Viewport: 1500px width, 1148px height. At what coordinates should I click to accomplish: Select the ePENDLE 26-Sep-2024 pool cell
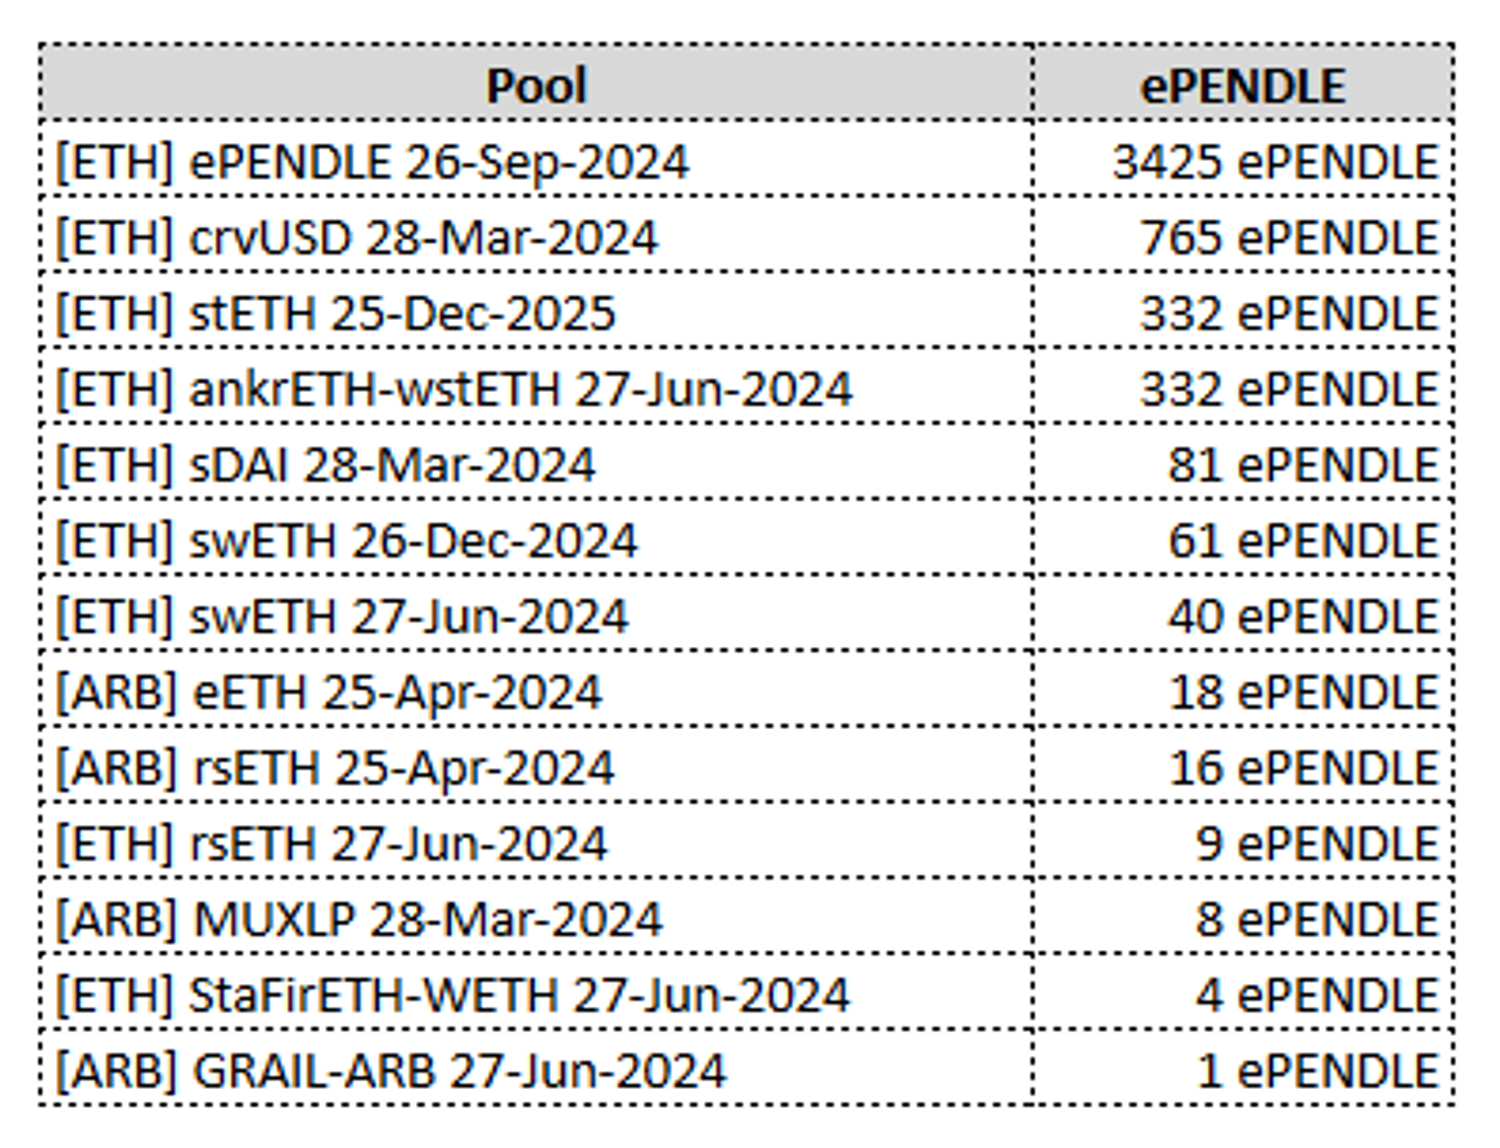372,162
